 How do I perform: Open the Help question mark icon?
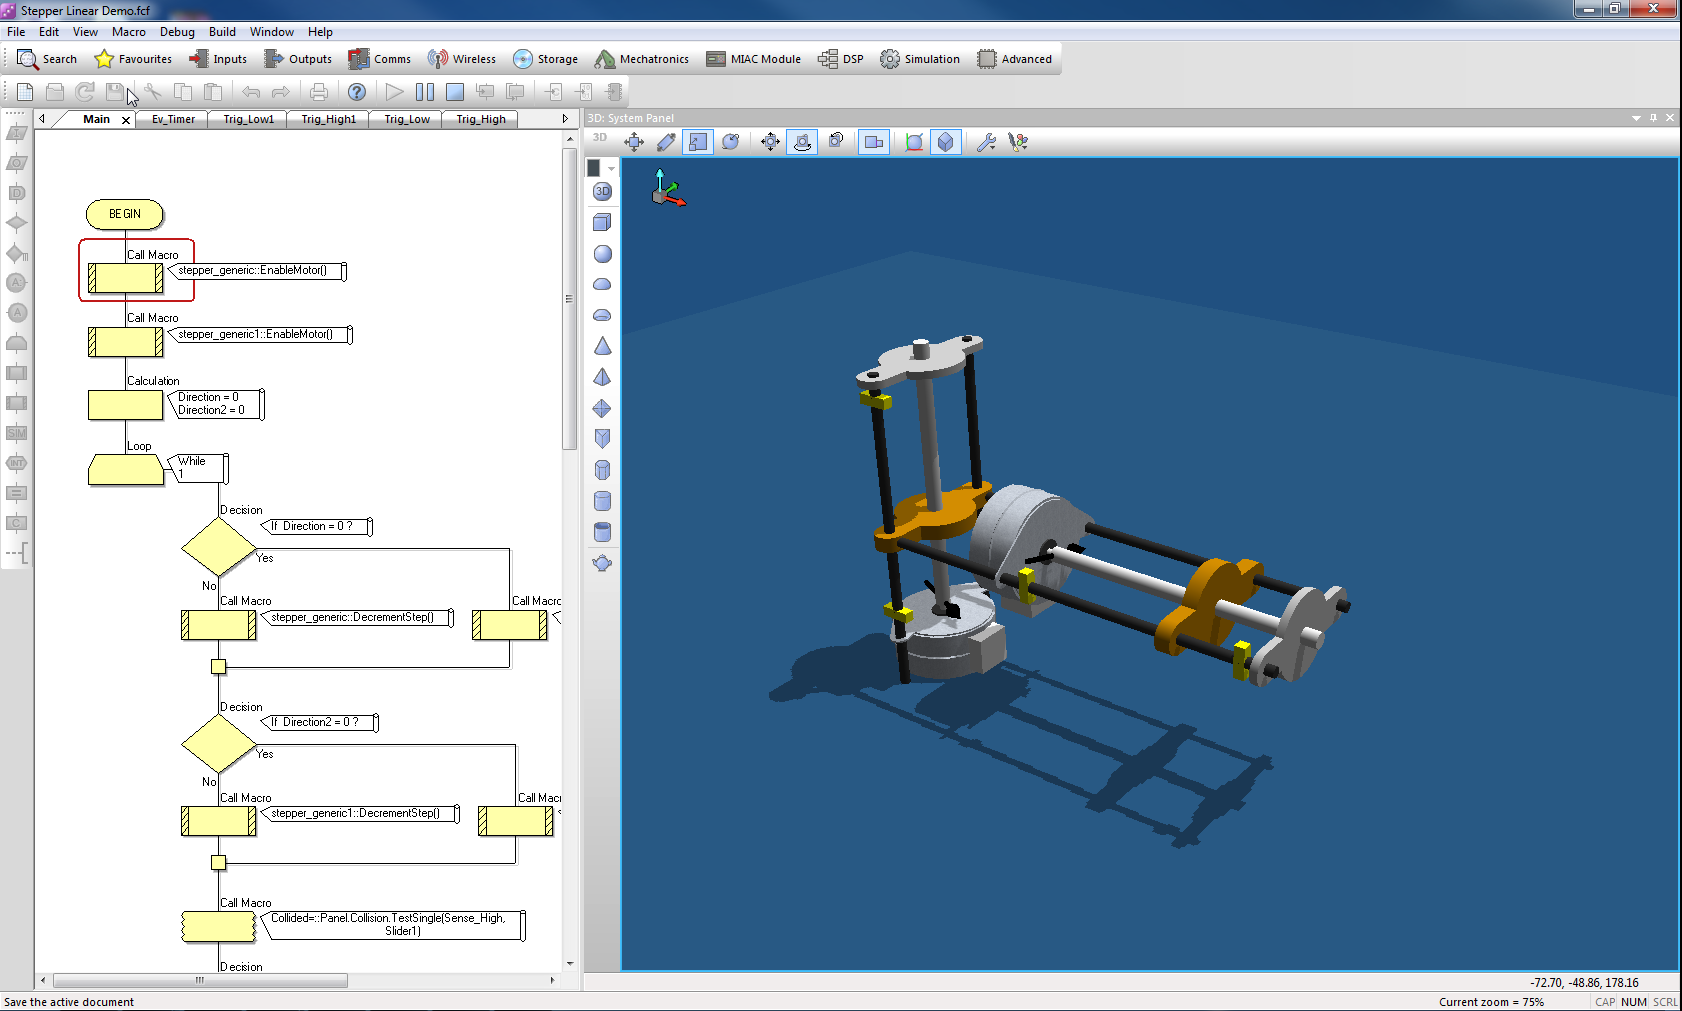pyautogui.click(x=357, y=92)
